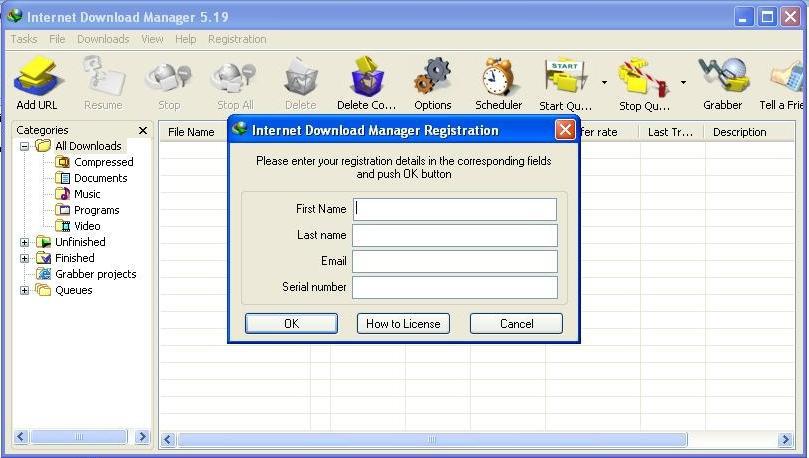This screenshot has width=809, height=458.
Task: Click the Stop toolbar icon
Action: click(x=169, y=77)
